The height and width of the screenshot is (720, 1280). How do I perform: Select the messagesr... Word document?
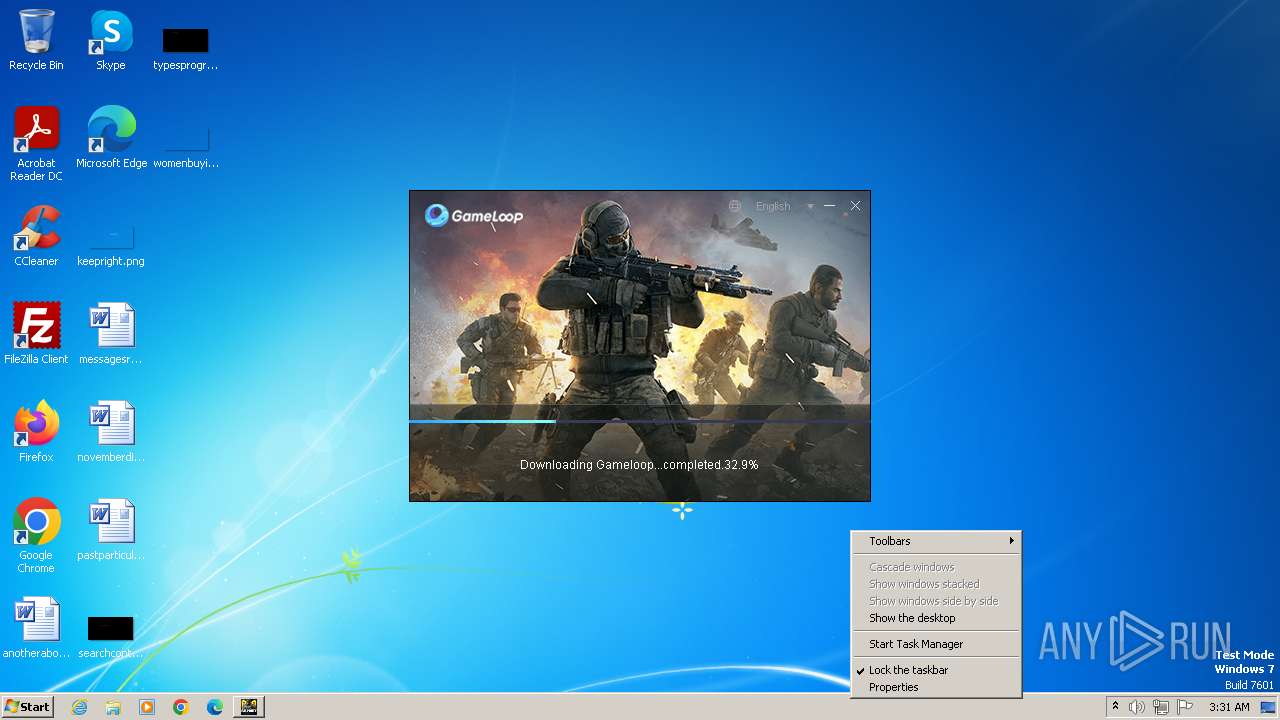click(111, 333)
